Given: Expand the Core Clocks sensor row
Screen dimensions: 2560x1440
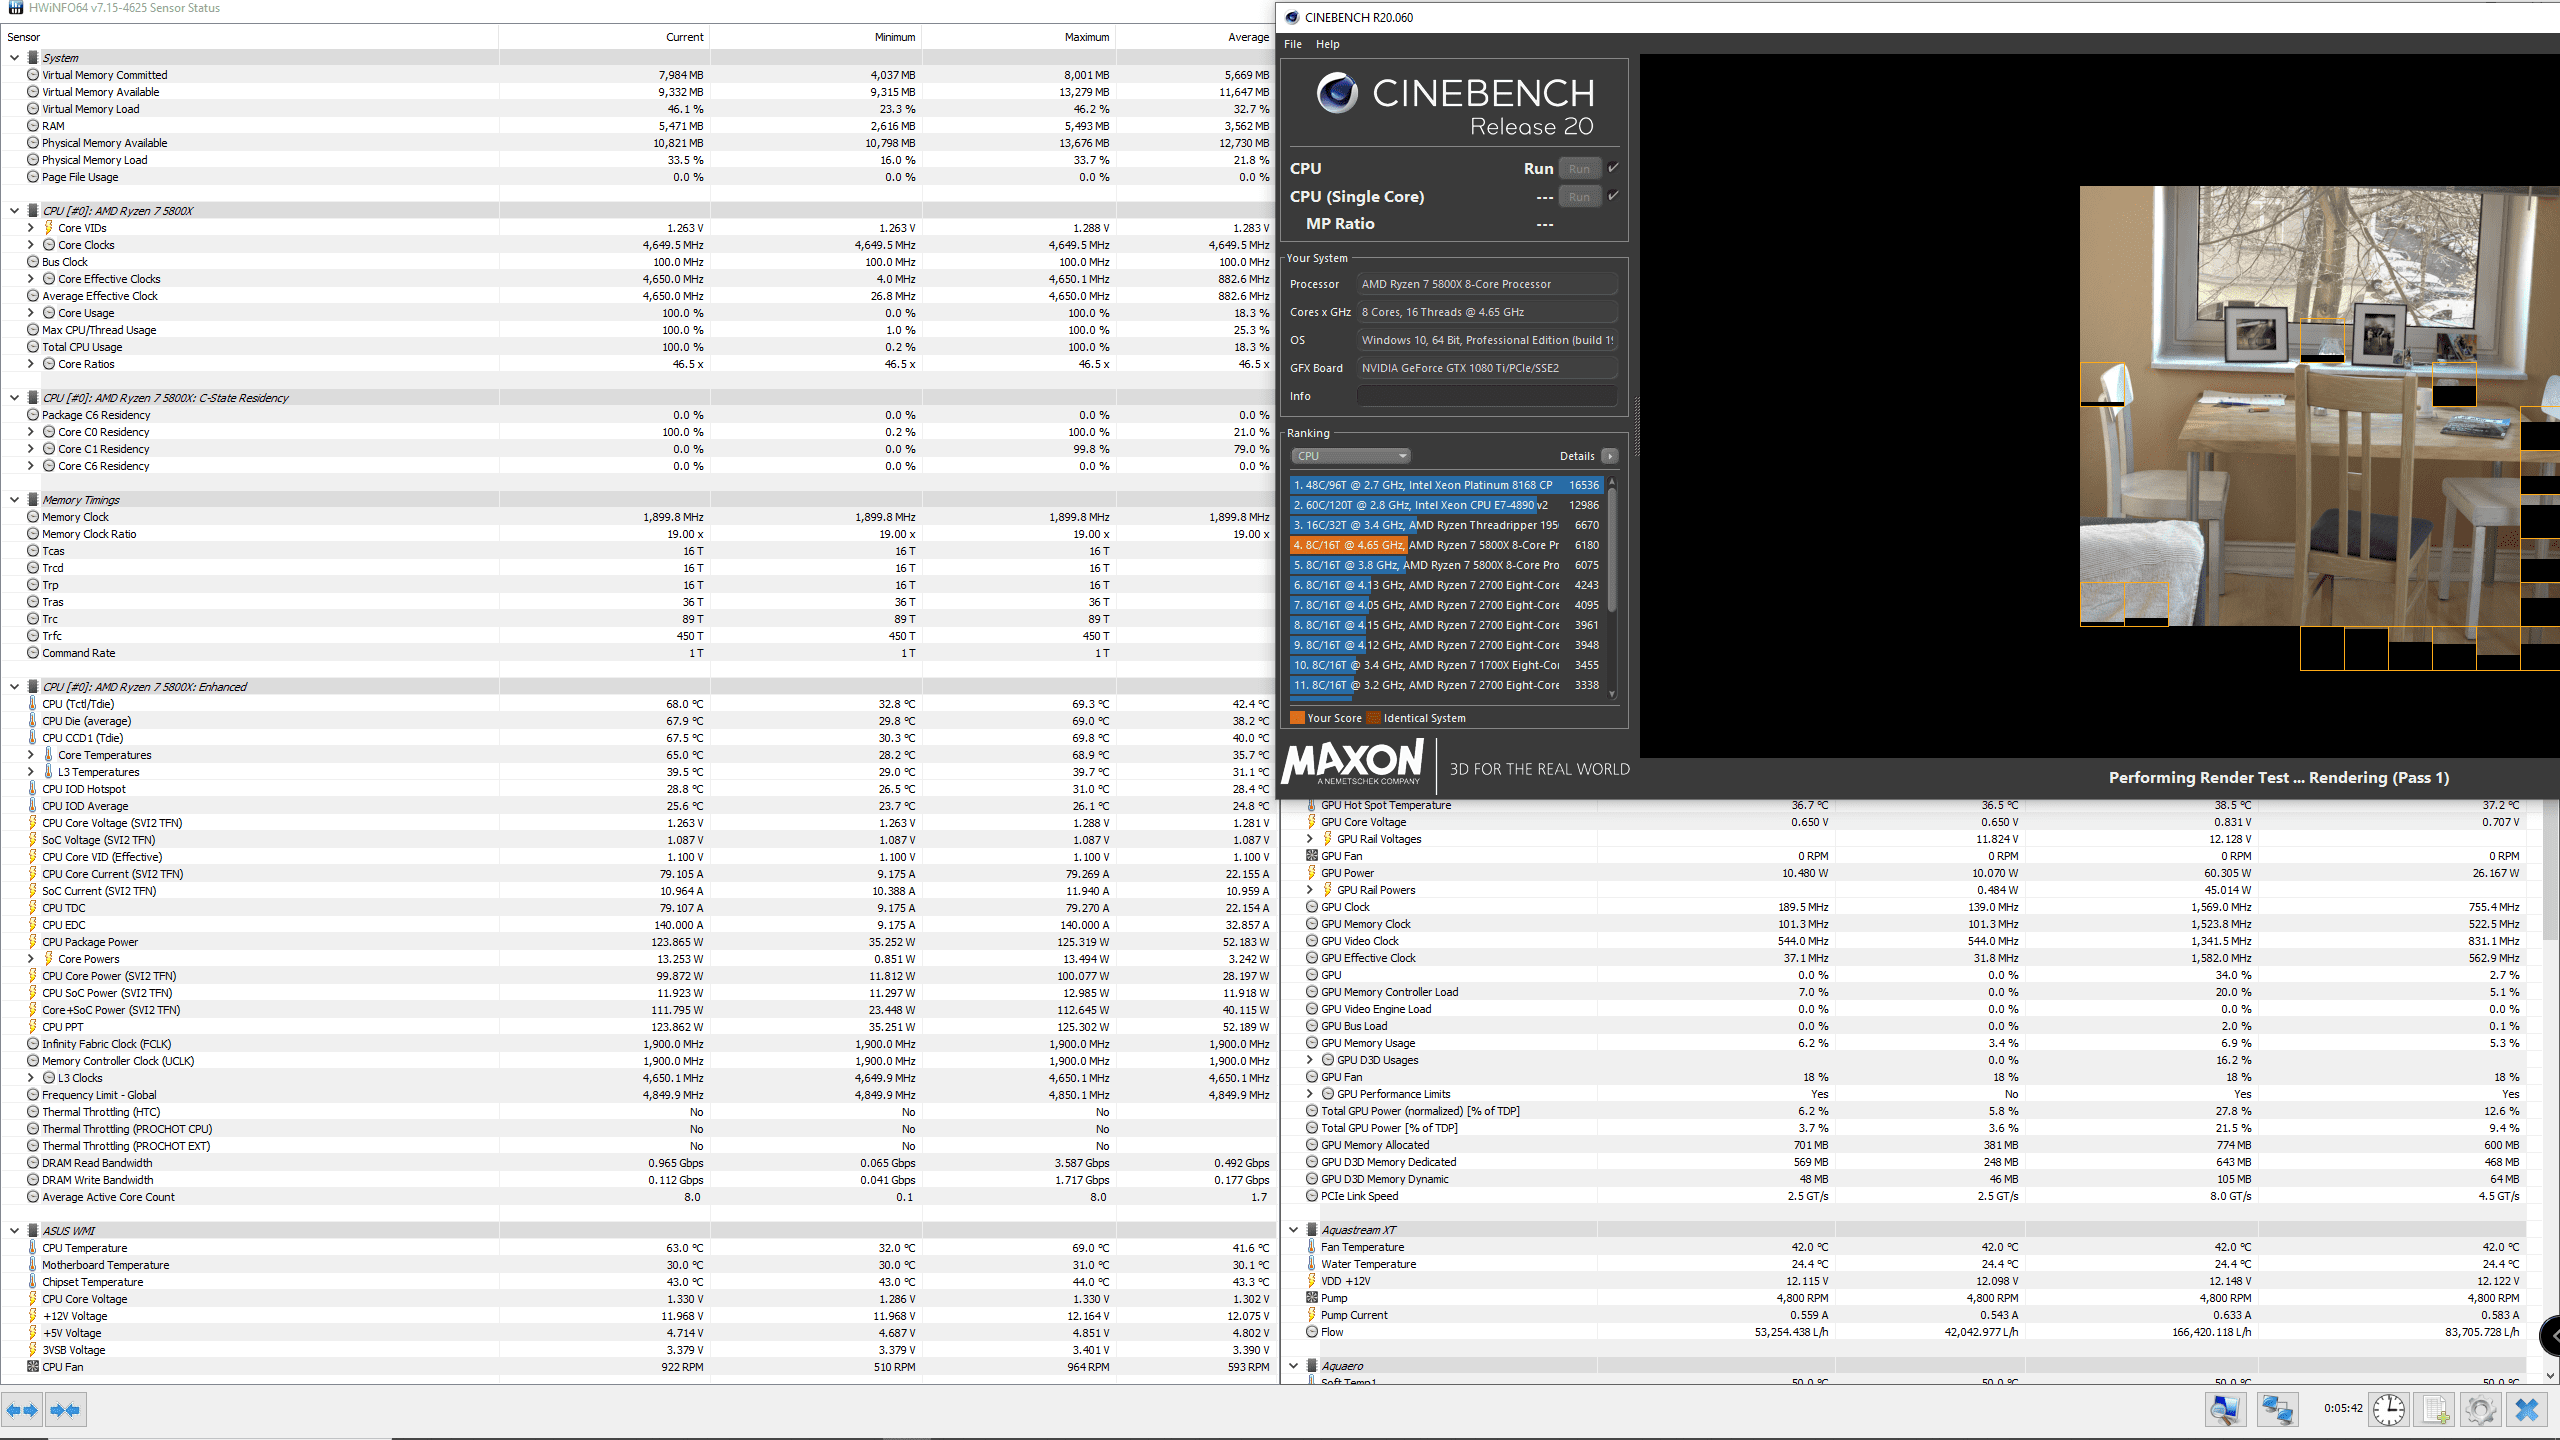Looking at the screenshot, I should pos(30,245).
